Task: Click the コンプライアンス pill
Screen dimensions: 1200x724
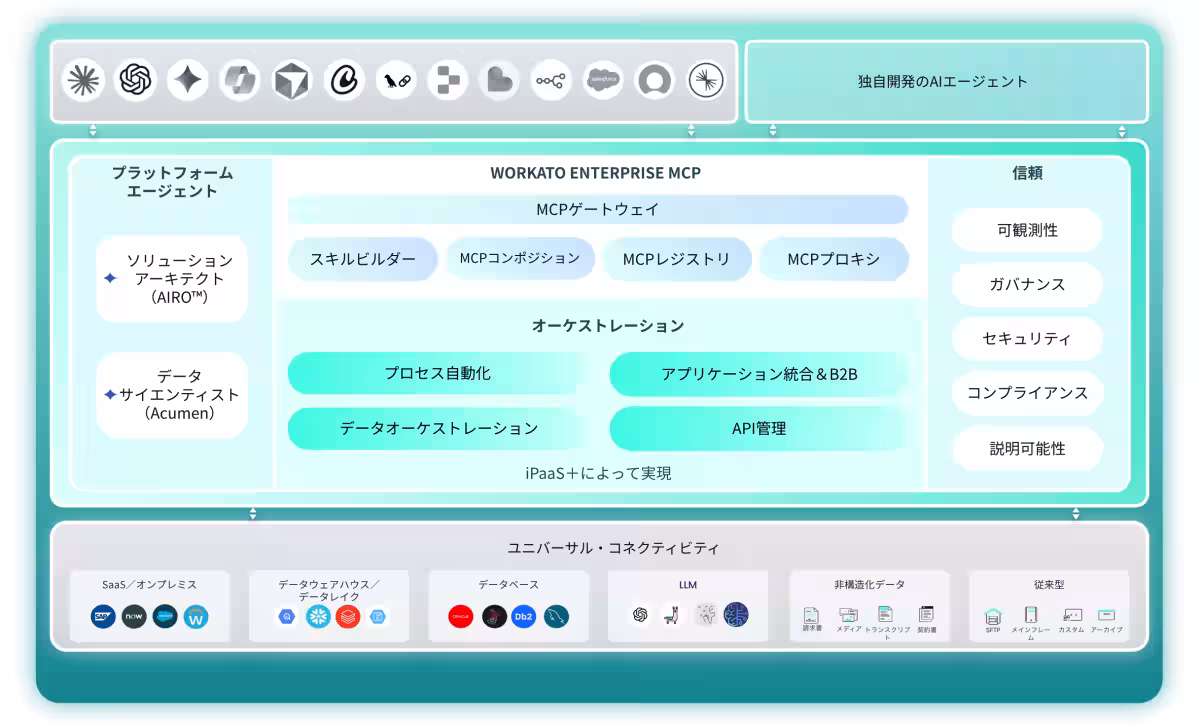Action: point(1027,393)
